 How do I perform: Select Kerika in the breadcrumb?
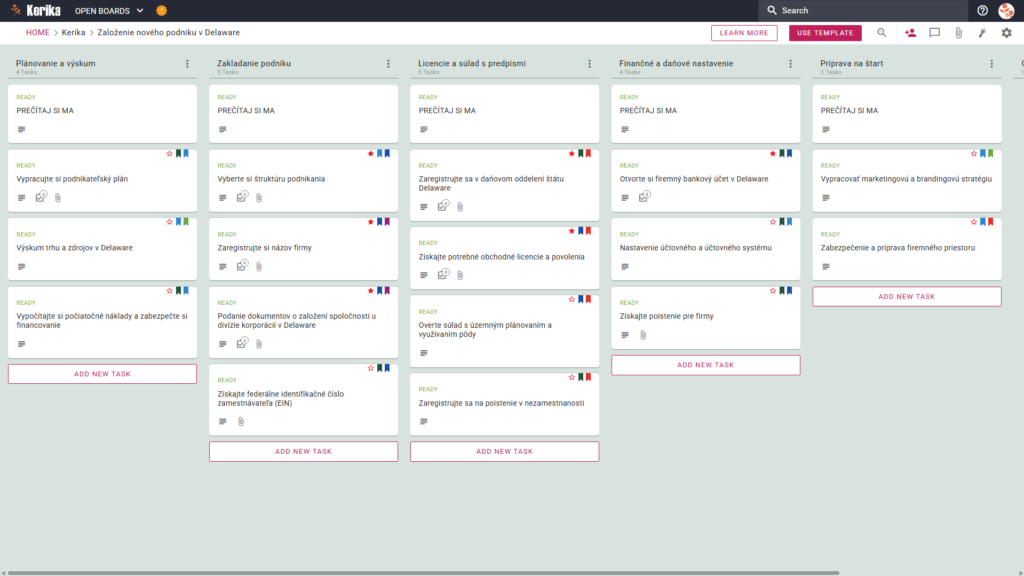[73, 33]
